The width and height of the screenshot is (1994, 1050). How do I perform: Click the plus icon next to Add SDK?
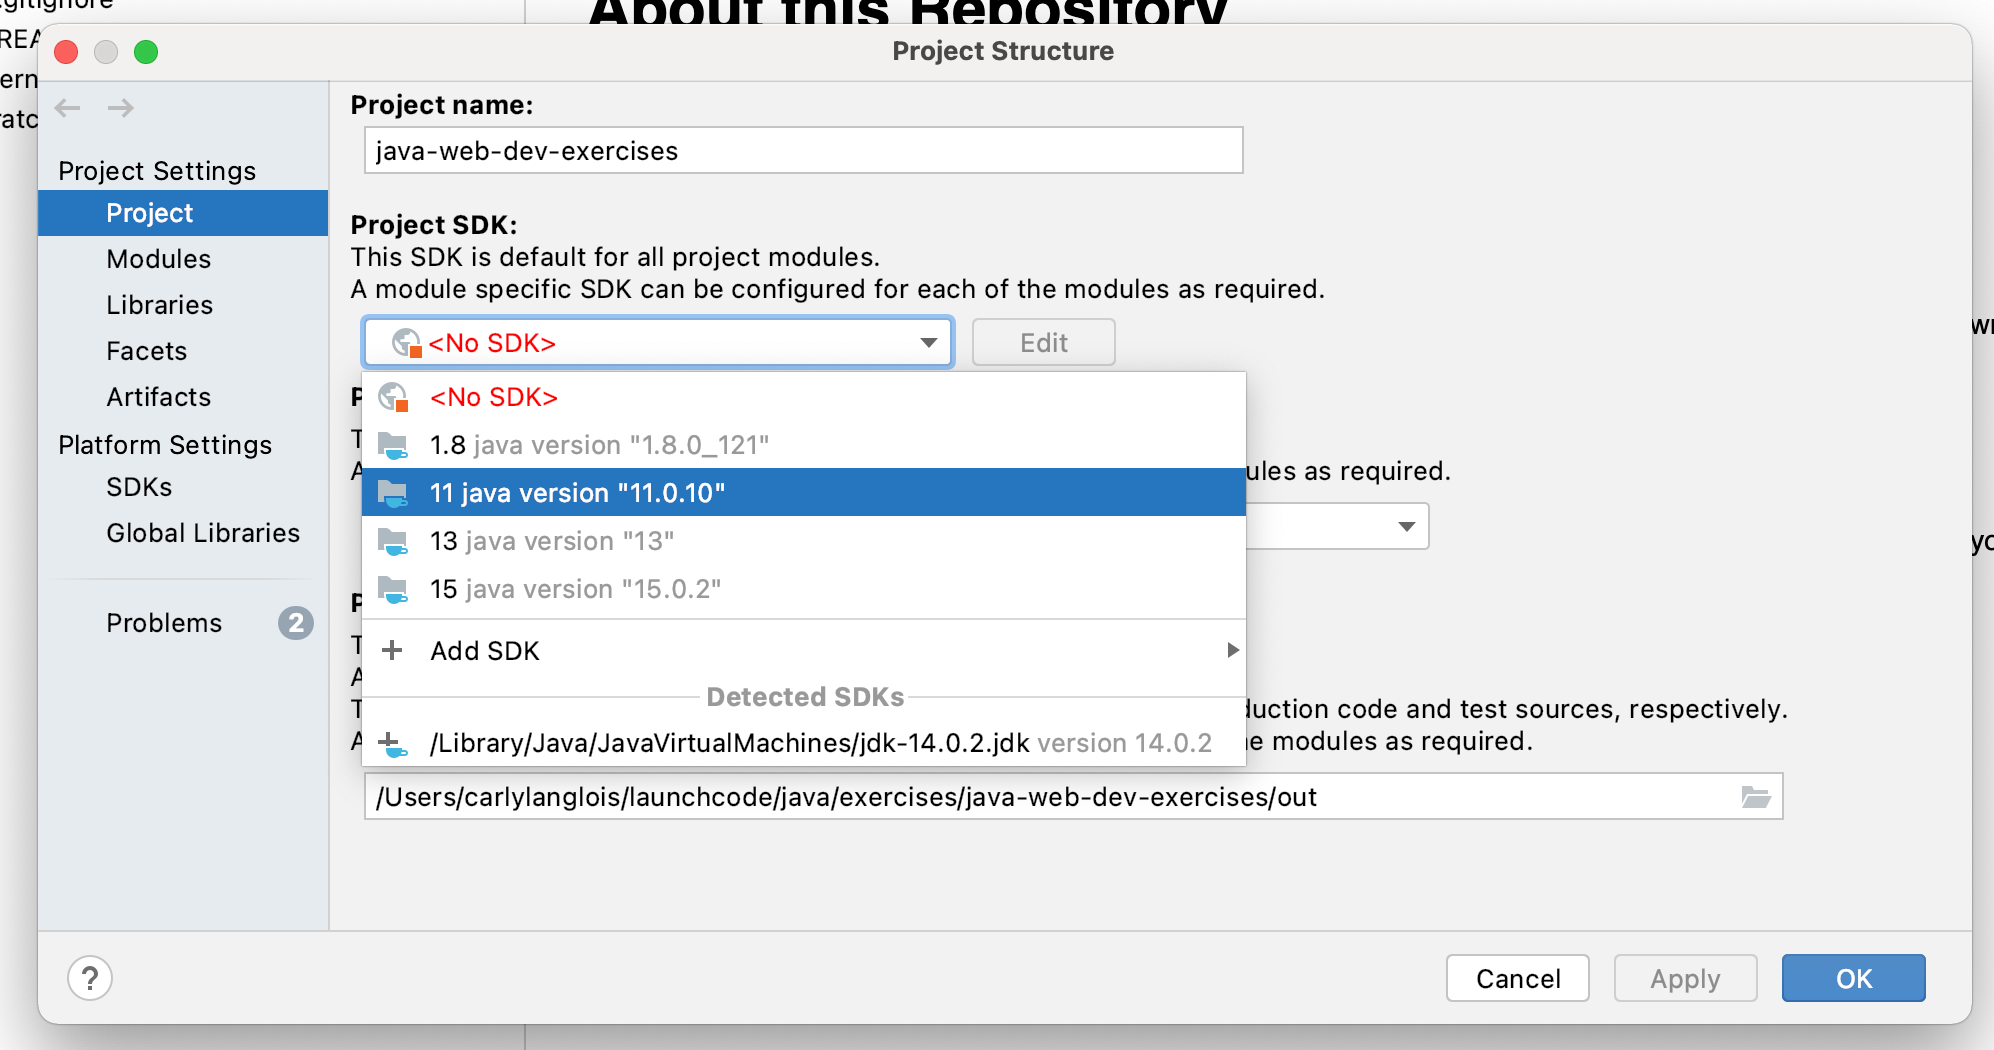[392, 650]
